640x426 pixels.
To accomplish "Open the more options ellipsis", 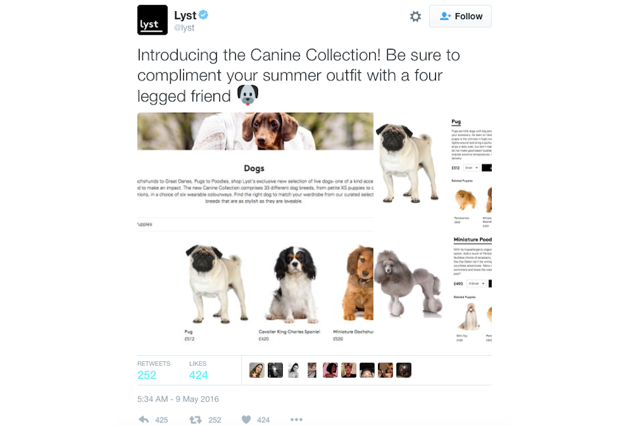I will coord(296,419).
